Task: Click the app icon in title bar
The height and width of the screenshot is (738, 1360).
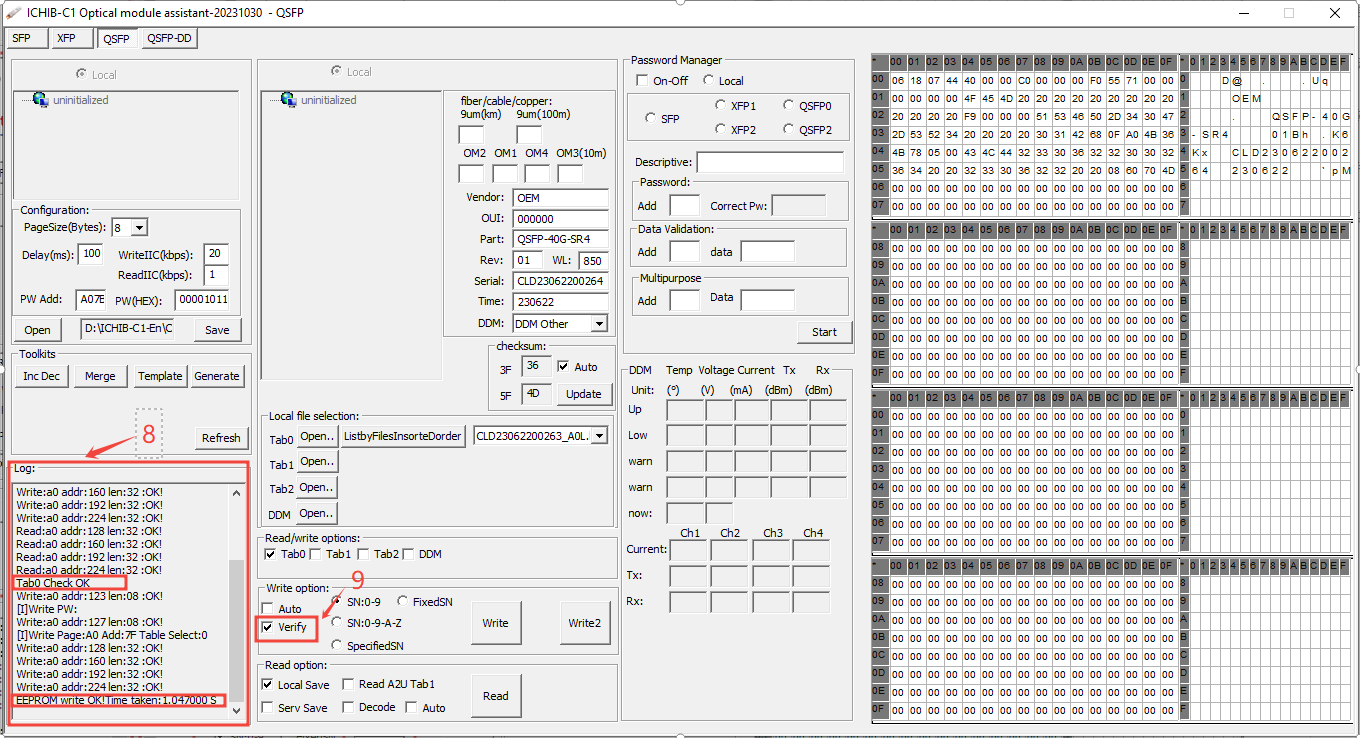Action: [14, 12]
